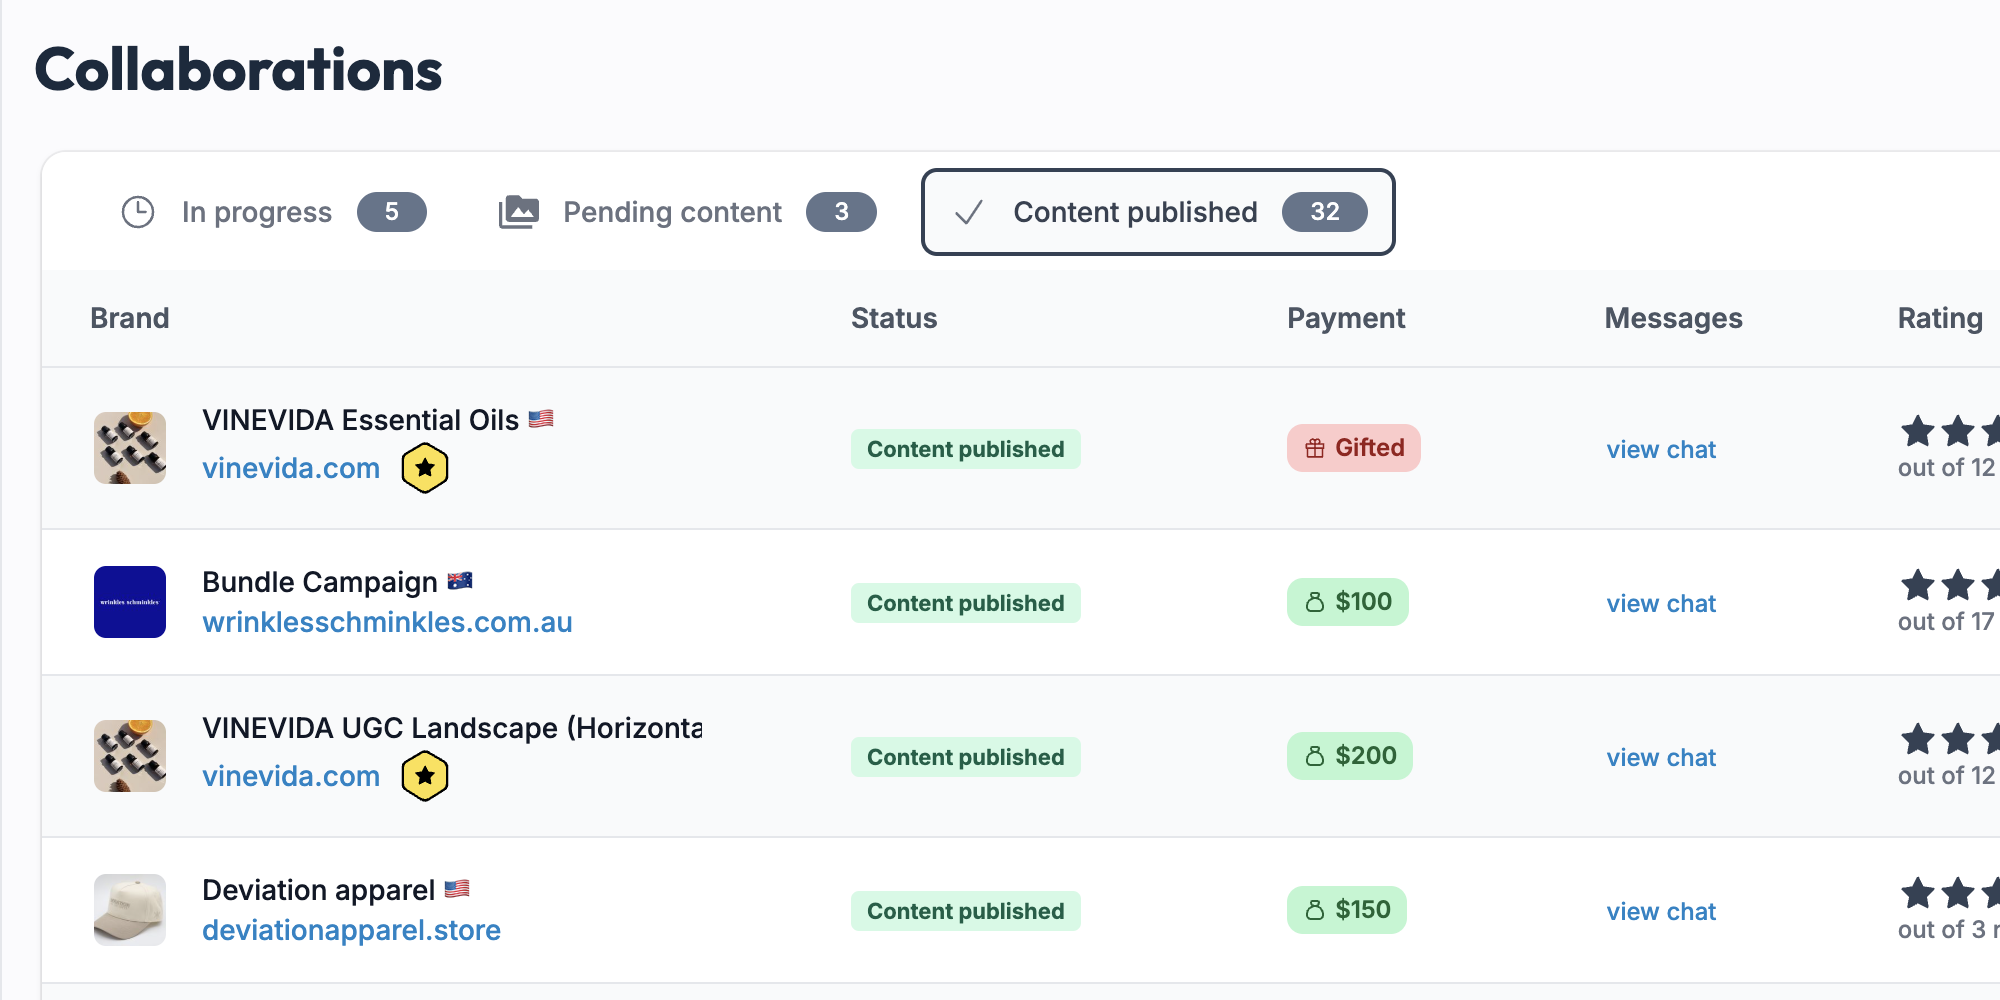Click the gold star badge on VINEVIDA Essential Oils
This screenshot has height=1000, width=2000.
point(425,468)
